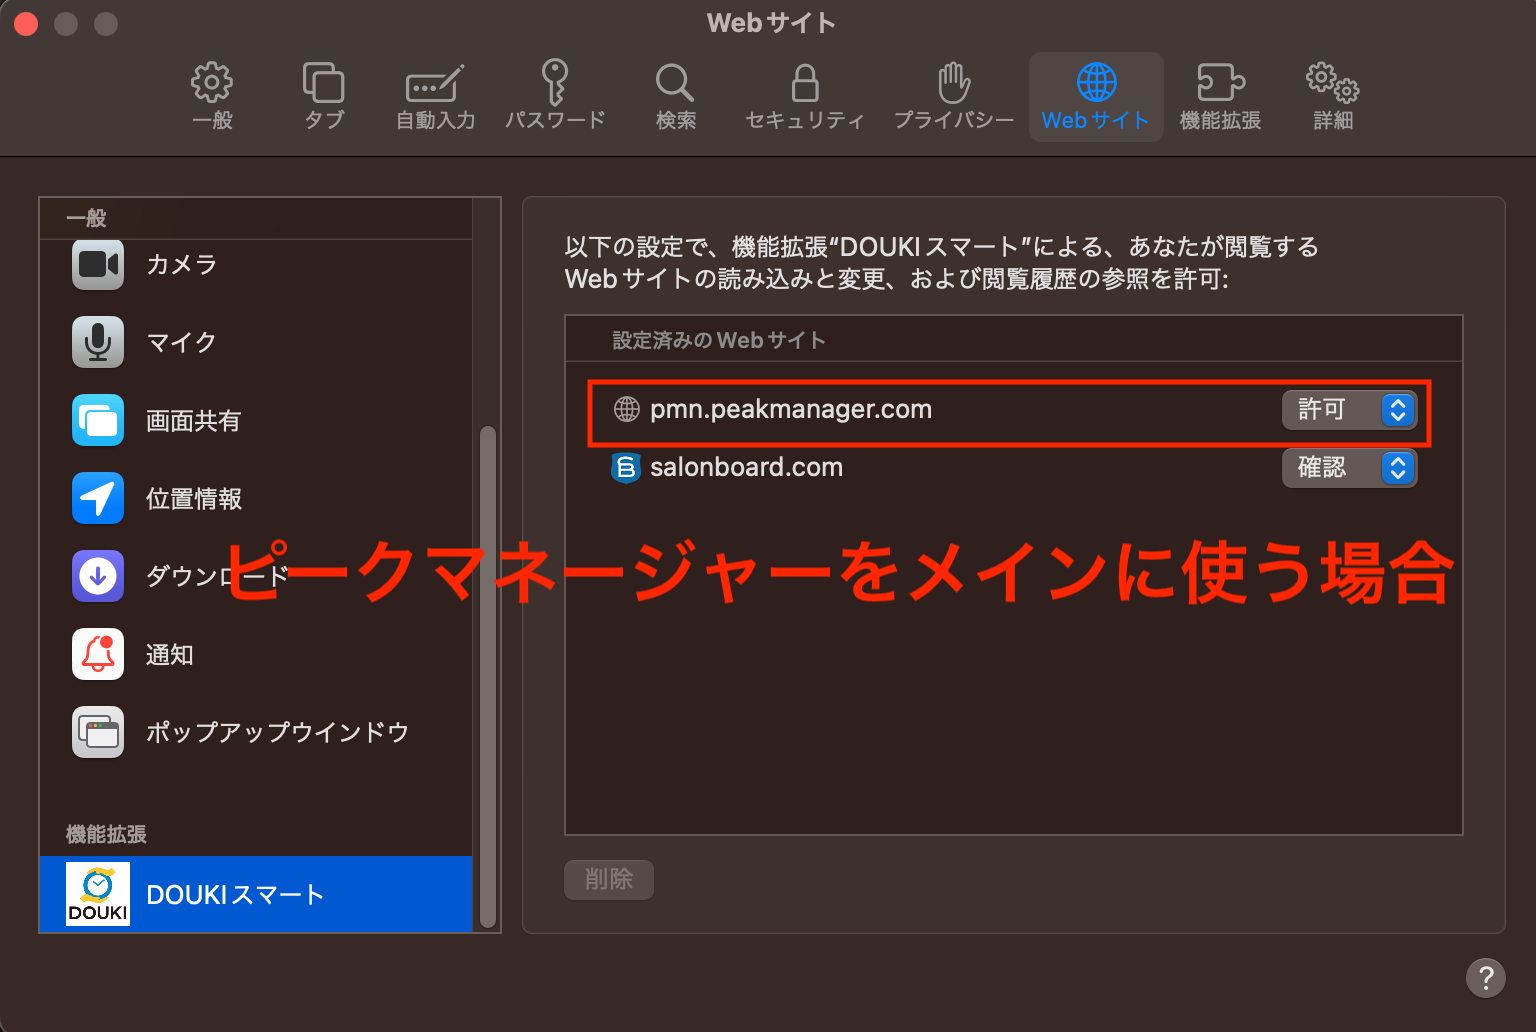Open the 確認 dropdown for salonboard.com
This screenshot has width=1536, height=1032.
[x=1349, y=468]
